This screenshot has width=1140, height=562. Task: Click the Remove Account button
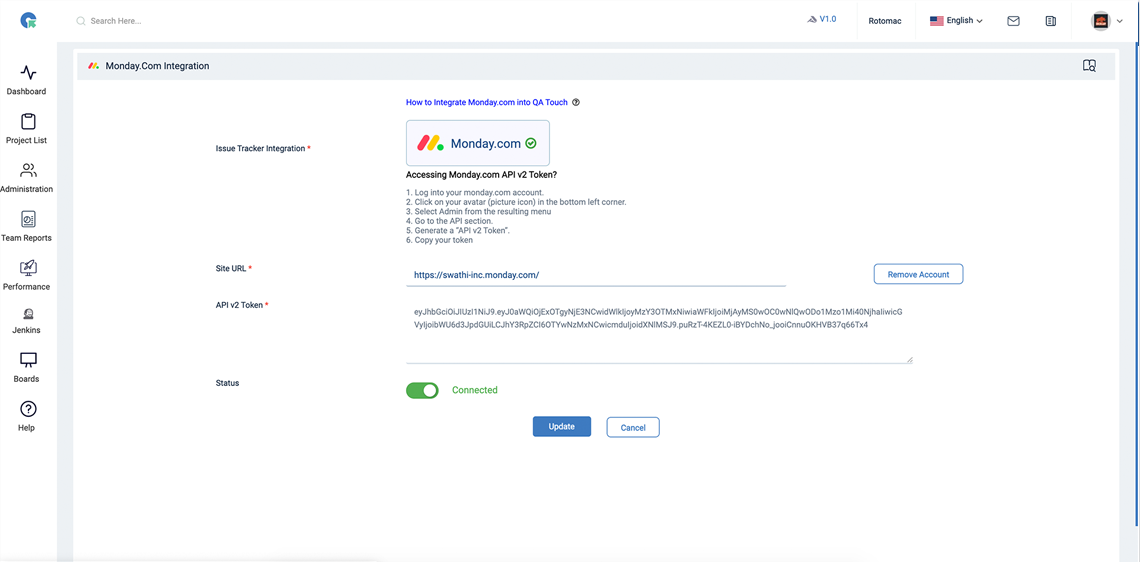click(x=918, y=274)
